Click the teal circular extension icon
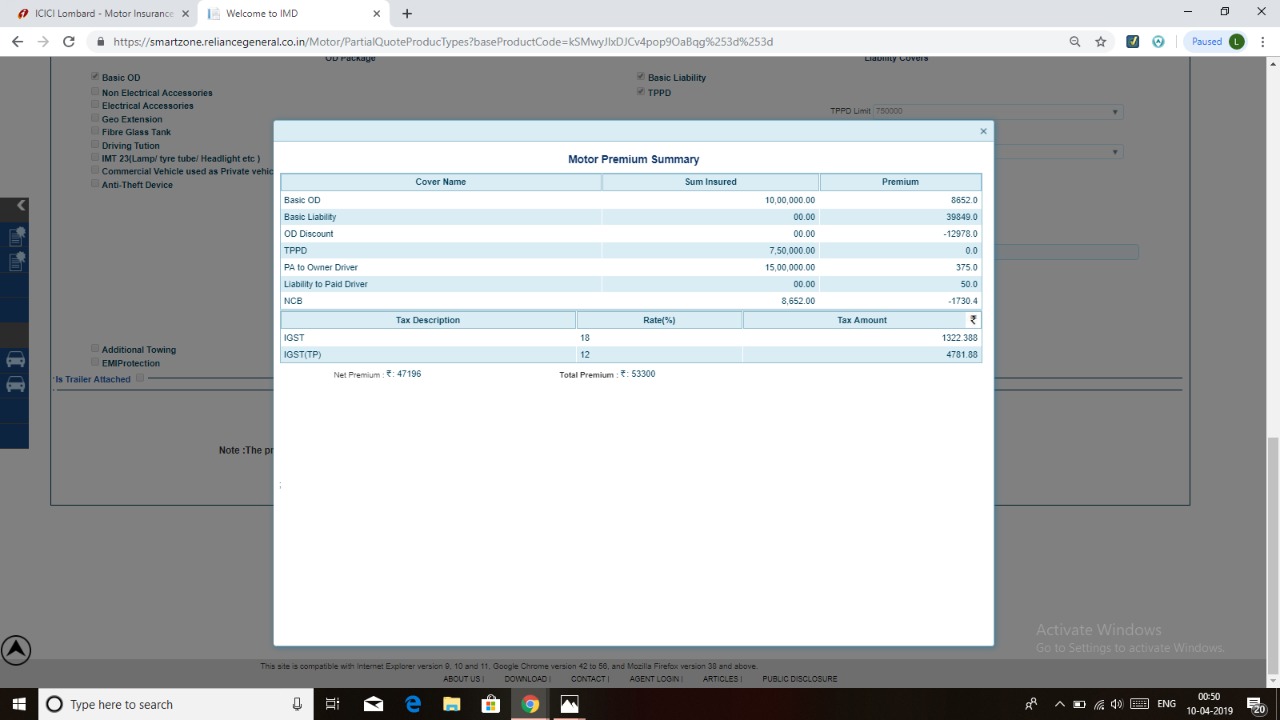 (1158, 42)
